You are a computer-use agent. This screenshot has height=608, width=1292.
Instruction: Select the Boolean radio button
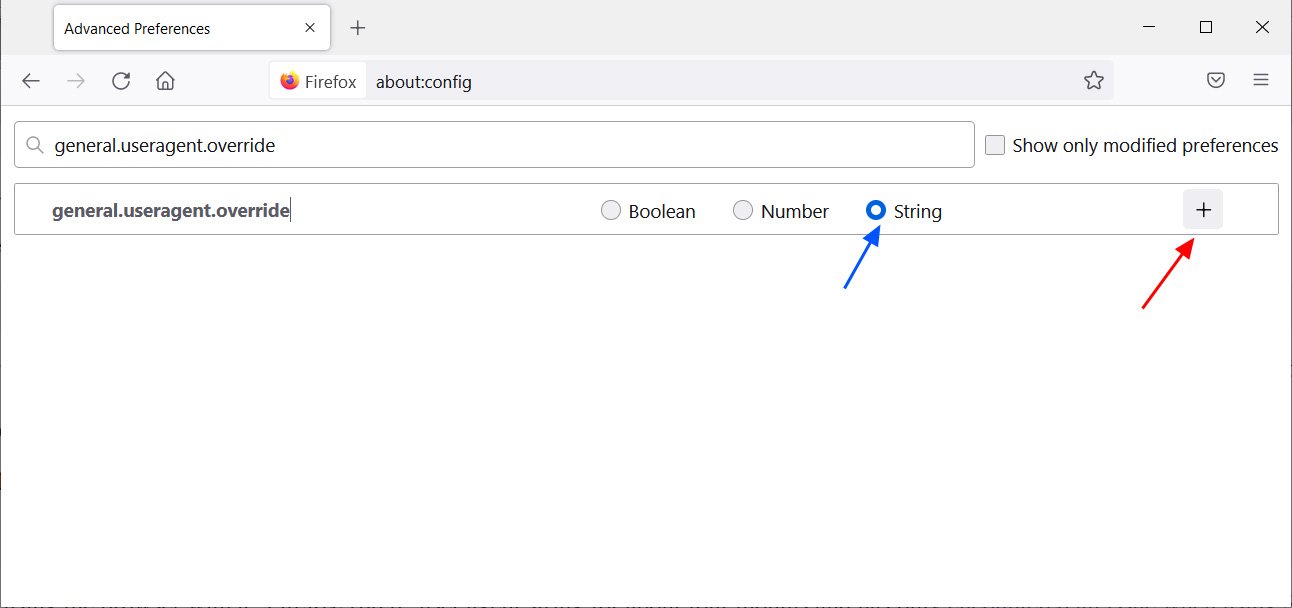coord(611,210)
